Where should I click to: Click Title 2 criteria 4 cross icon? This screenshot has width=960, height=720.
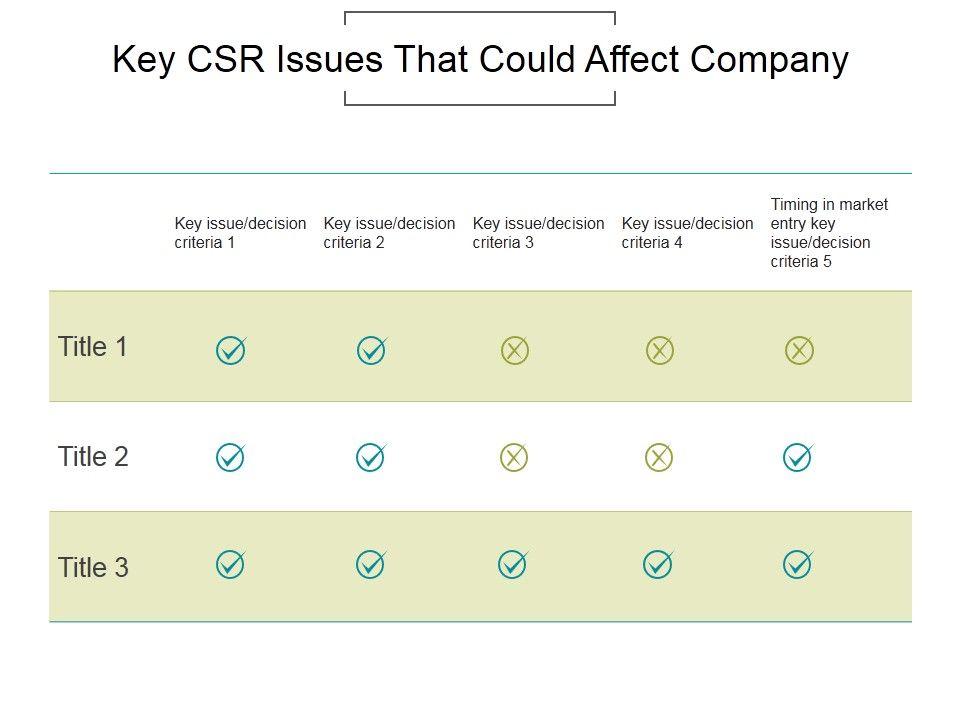click(659, 458)
